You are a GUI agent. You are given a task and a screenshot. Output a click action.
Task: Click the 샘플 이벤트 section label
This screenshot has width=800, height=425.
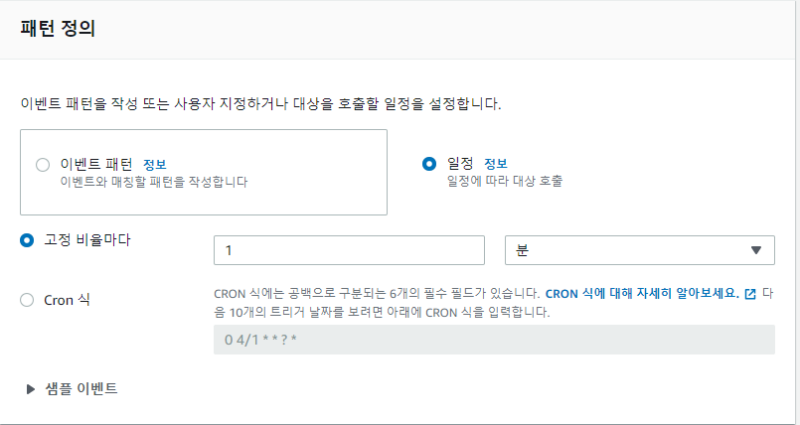(81, 389)
